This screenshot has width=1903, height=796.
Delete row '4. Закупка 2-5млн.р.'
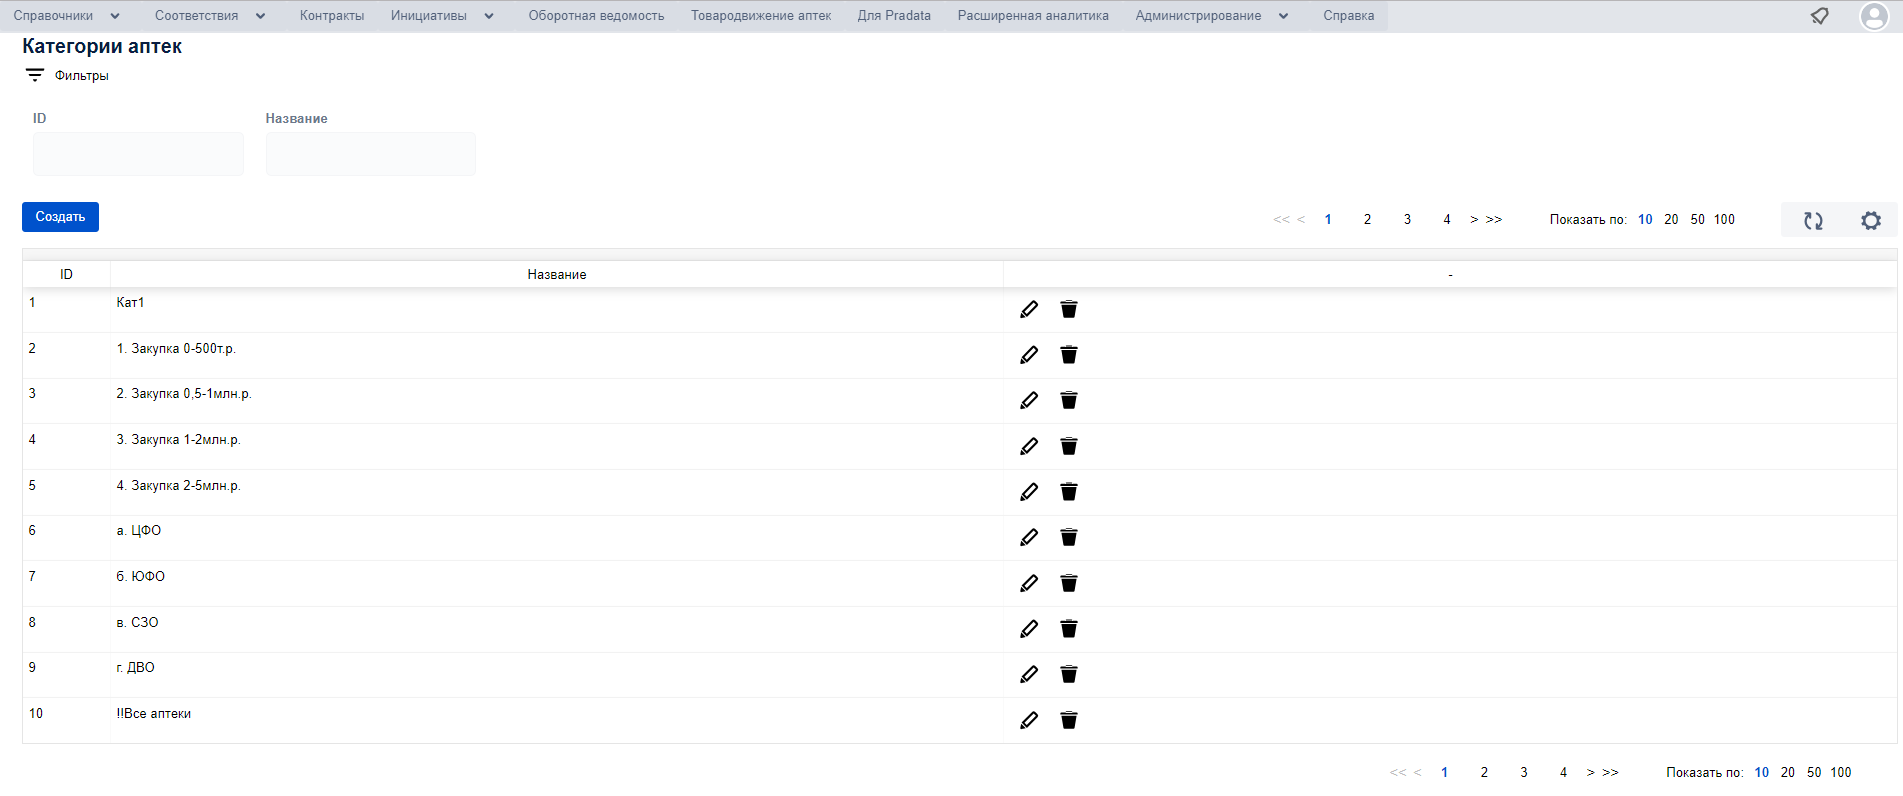[x=1069, y=492]
